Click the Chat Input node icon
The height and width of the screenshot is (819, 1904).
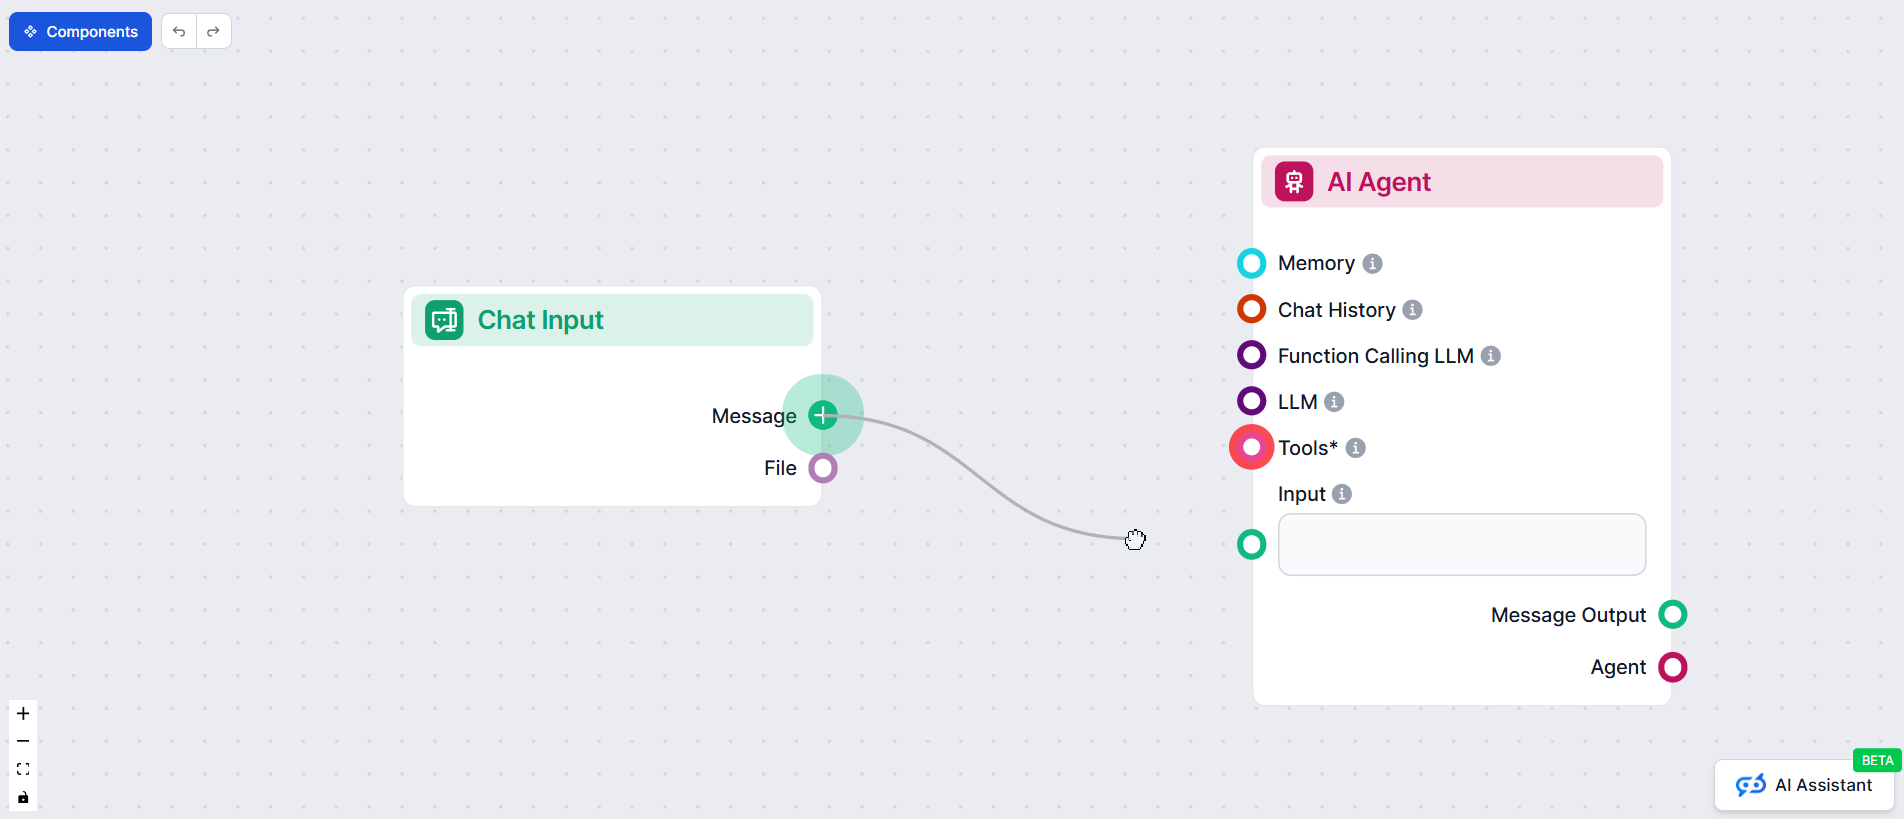click(x=444, y=320)
